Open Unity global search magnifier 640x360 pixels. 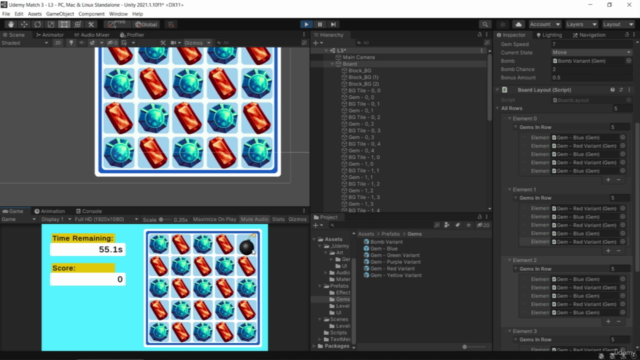[484, 24]
